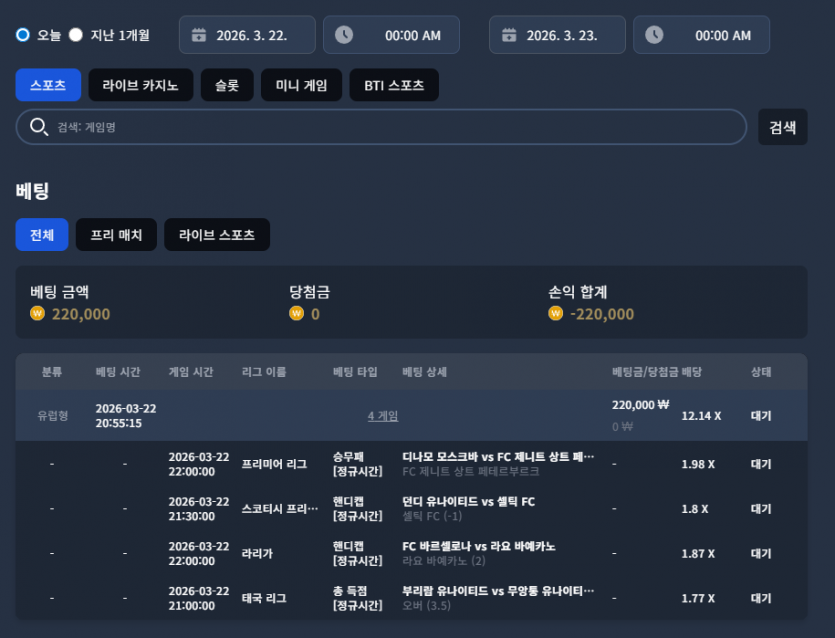Select the 지난 1개월 radio button
835x638 pixels.
[x=76, y=35]
